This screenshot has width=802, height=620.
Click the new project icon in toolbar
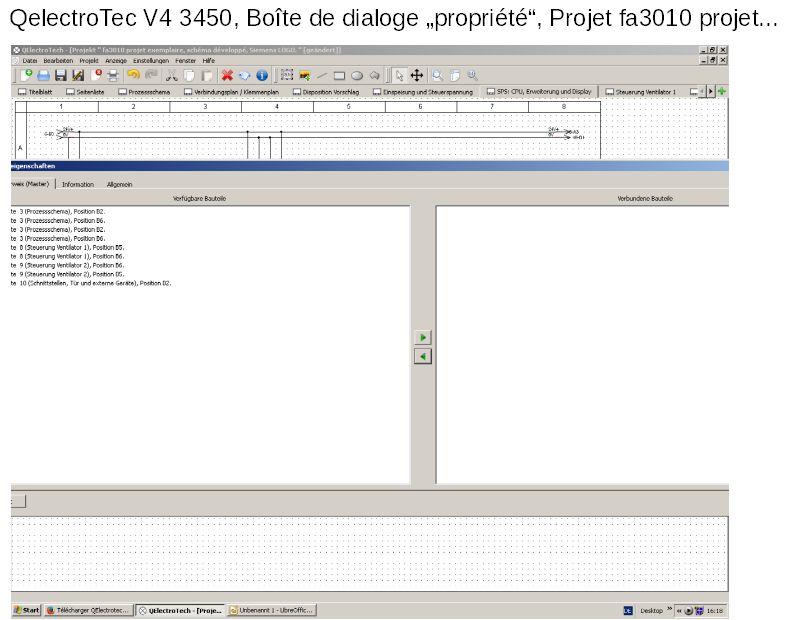[x=26, y=75]
